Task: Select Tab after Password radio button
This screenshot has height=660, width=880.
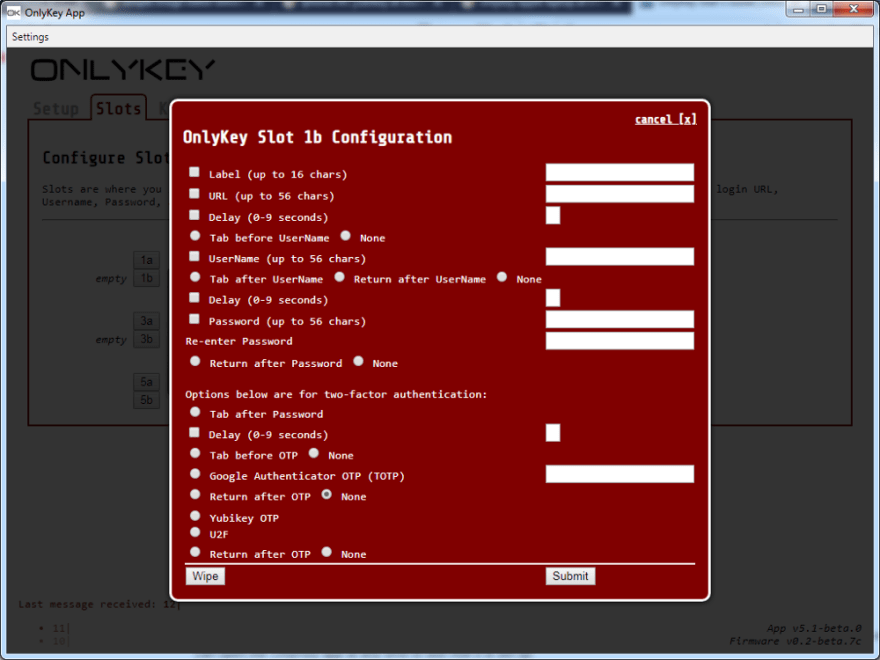Action: point(195,412)
